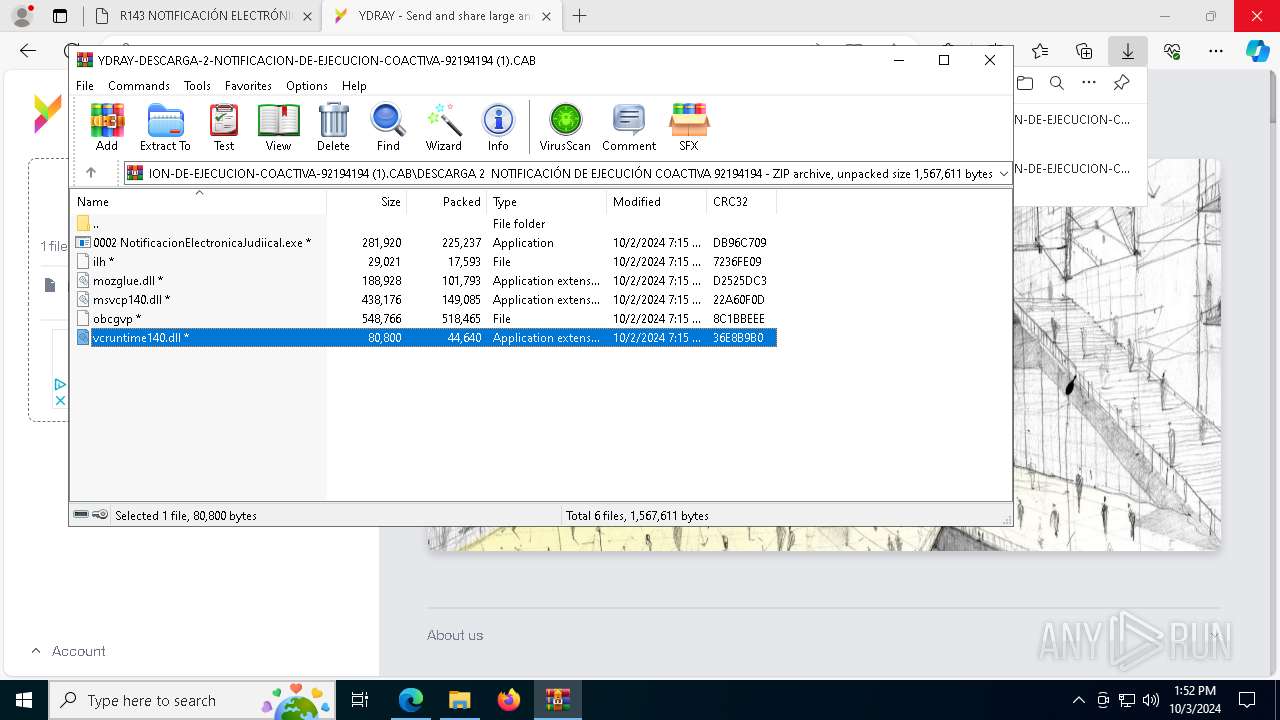Click the Test archive icon
1280x720 pixels.
[224, 127]
